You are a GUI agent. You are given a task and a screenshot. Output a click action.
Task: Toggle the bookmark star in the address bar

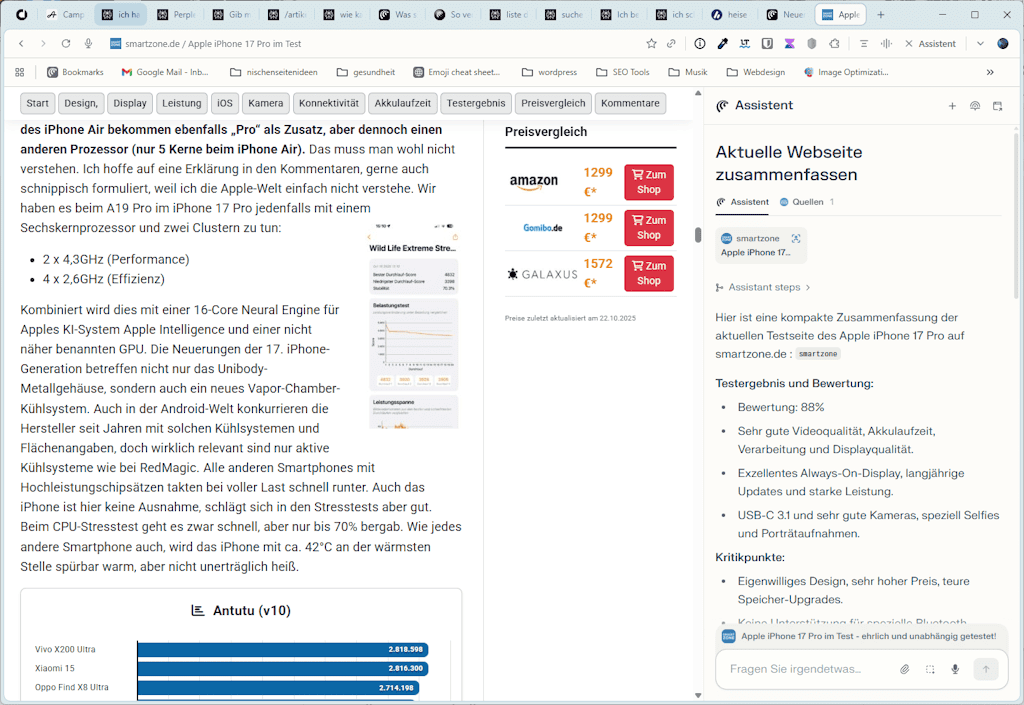(651, 44)
